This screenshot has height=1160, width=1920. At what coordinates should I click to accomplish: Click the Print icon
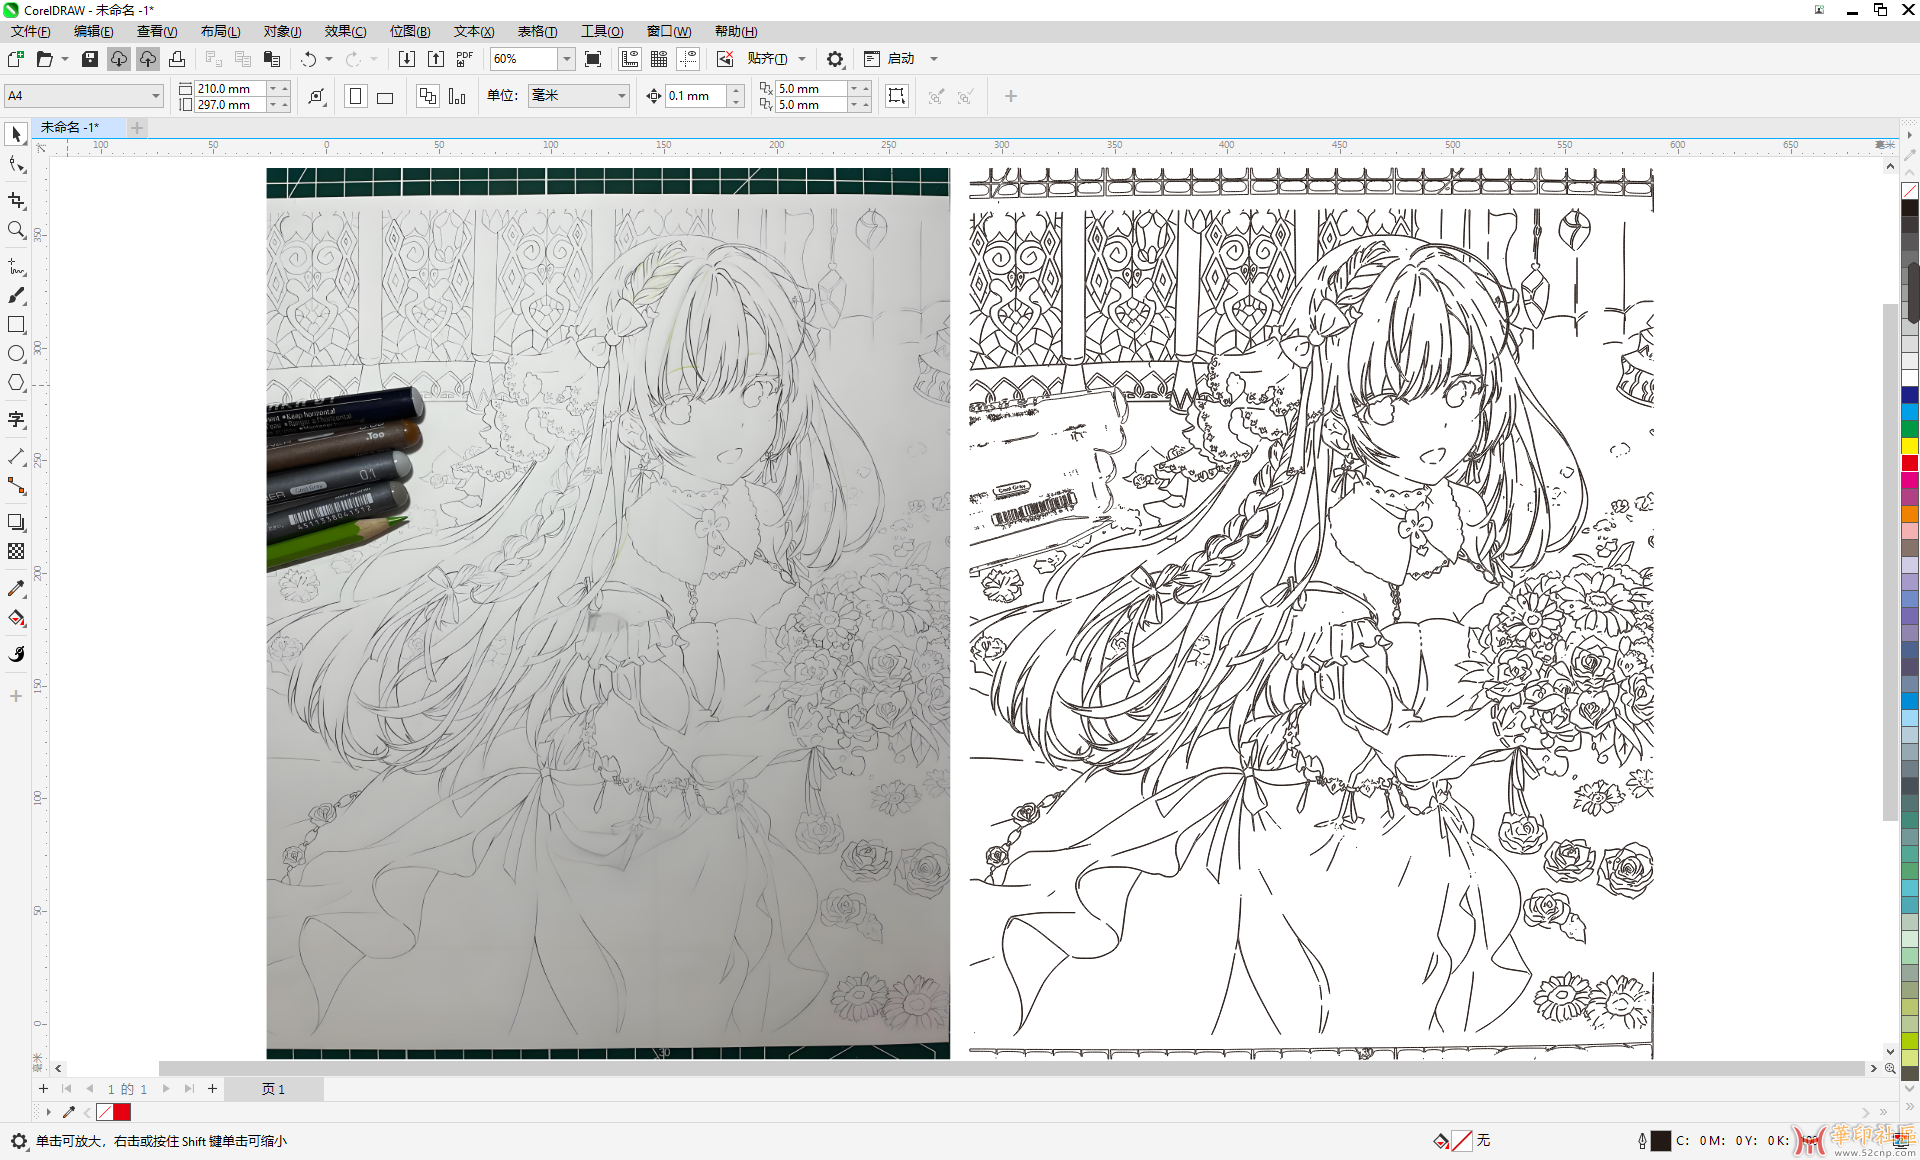pyautogui.click(x=177, y=59)
